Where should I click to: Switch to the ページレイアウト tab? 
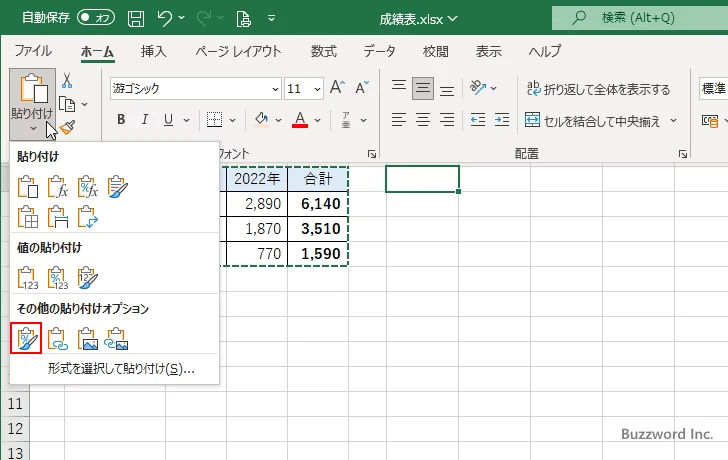[x=238, y=51]
